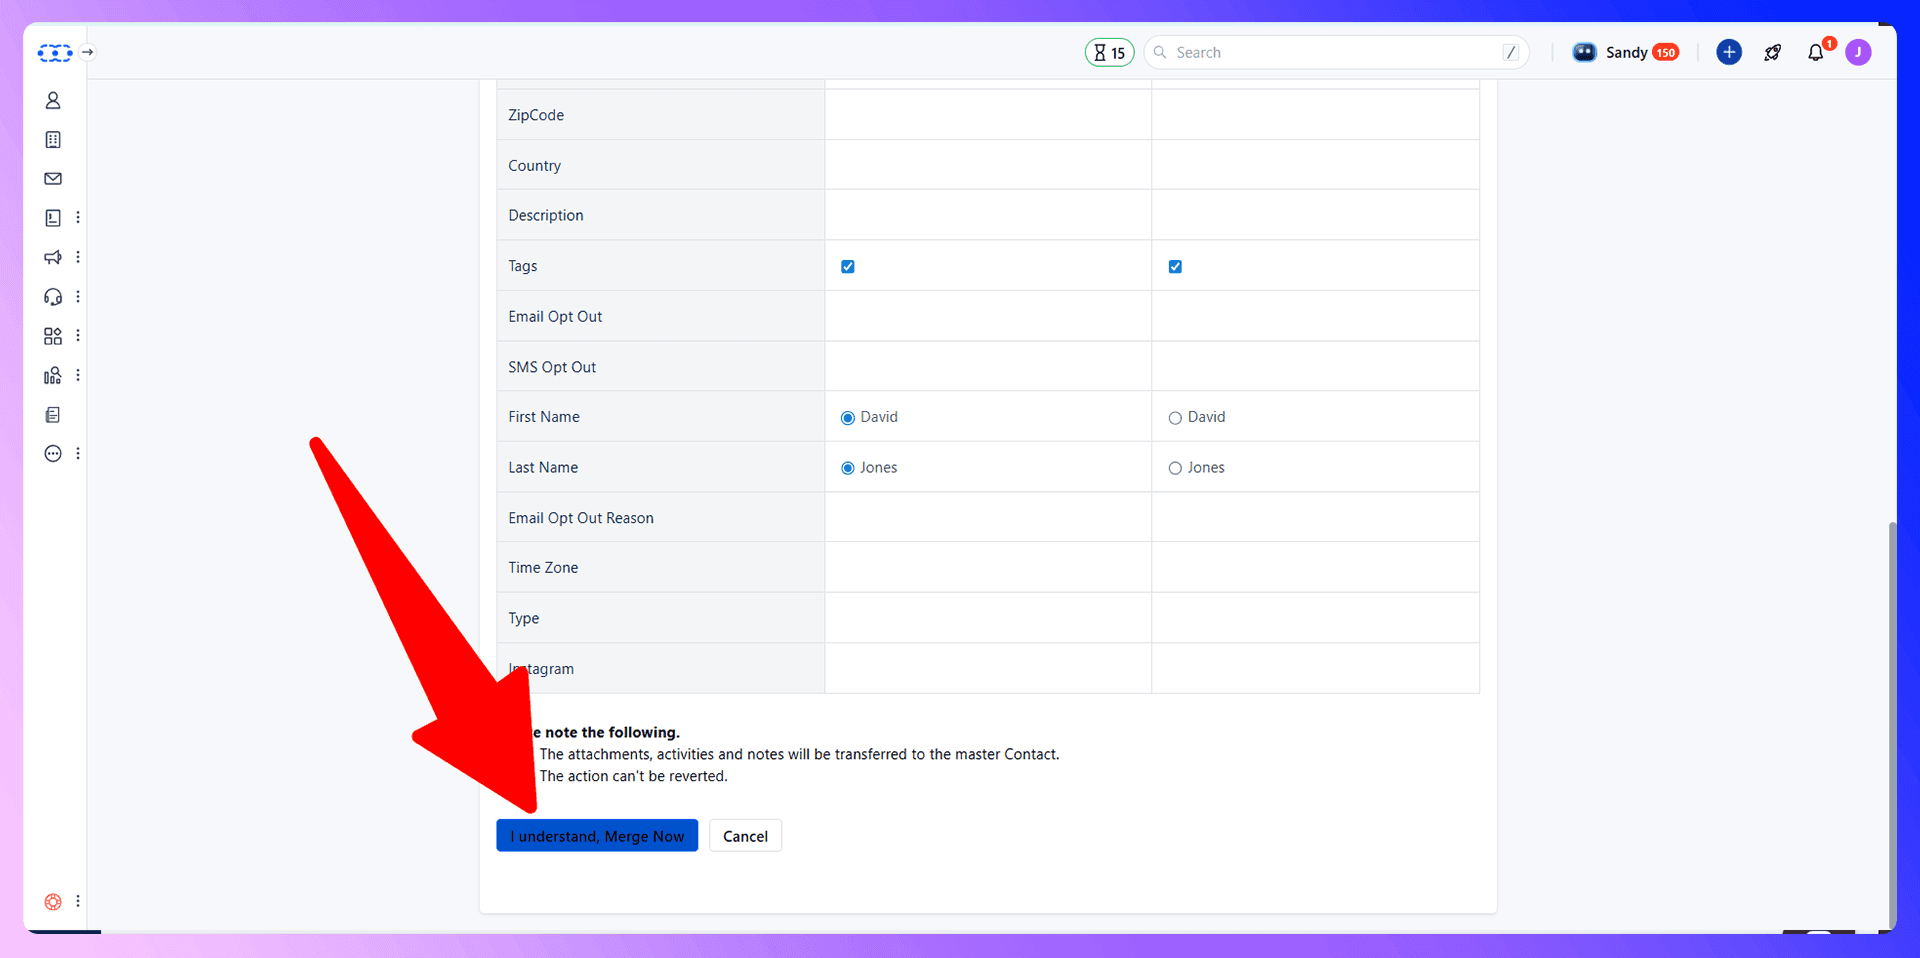Select second contact's Jones radio button
The height and width of the screenshot is (958, 1920).
(1175, 468)
